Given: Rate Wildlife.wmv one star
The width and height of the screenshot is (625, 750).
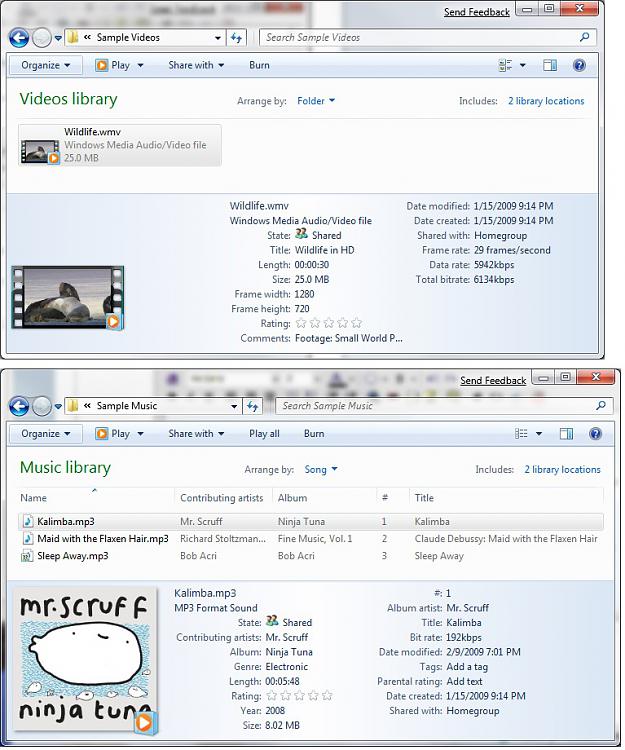Looking at the screenshot, I should coord(301,323).
